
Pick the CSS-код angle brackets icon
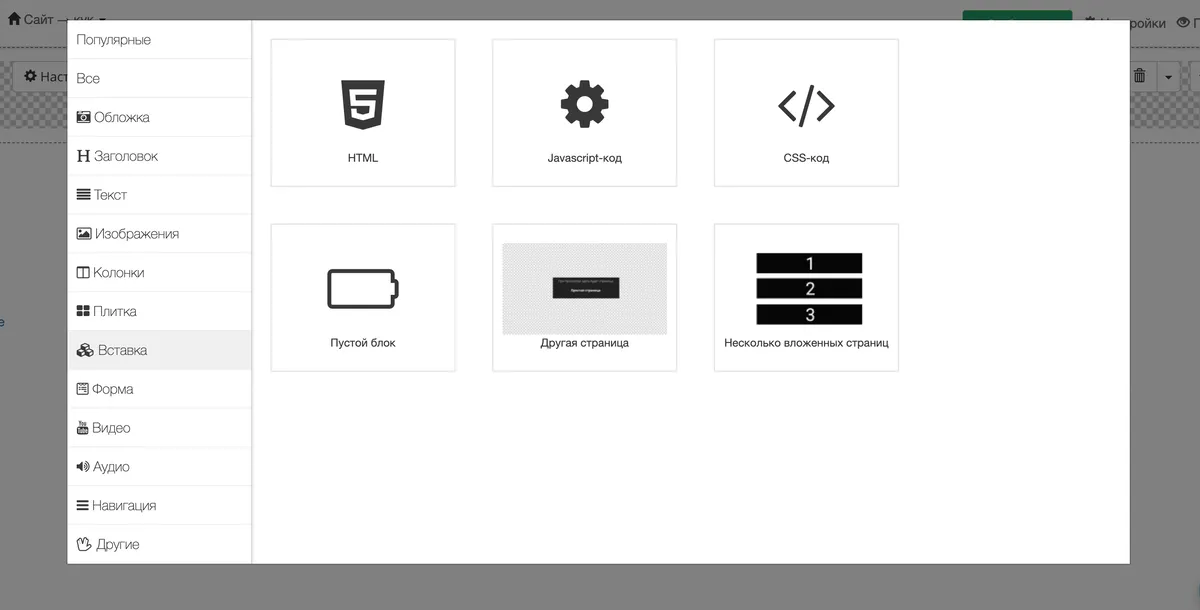(806, 104)
